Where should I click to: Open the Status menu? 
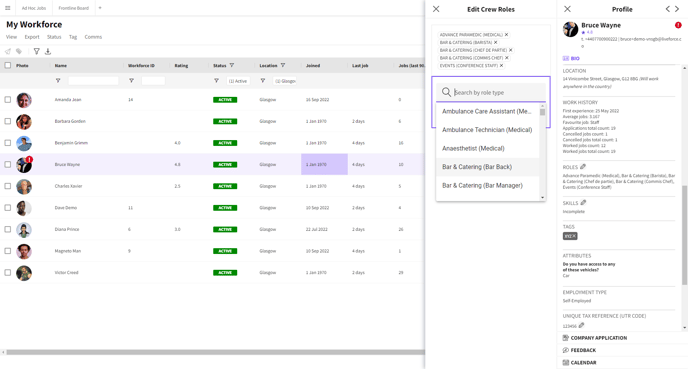pyautogui.click(x=54, y=37)
